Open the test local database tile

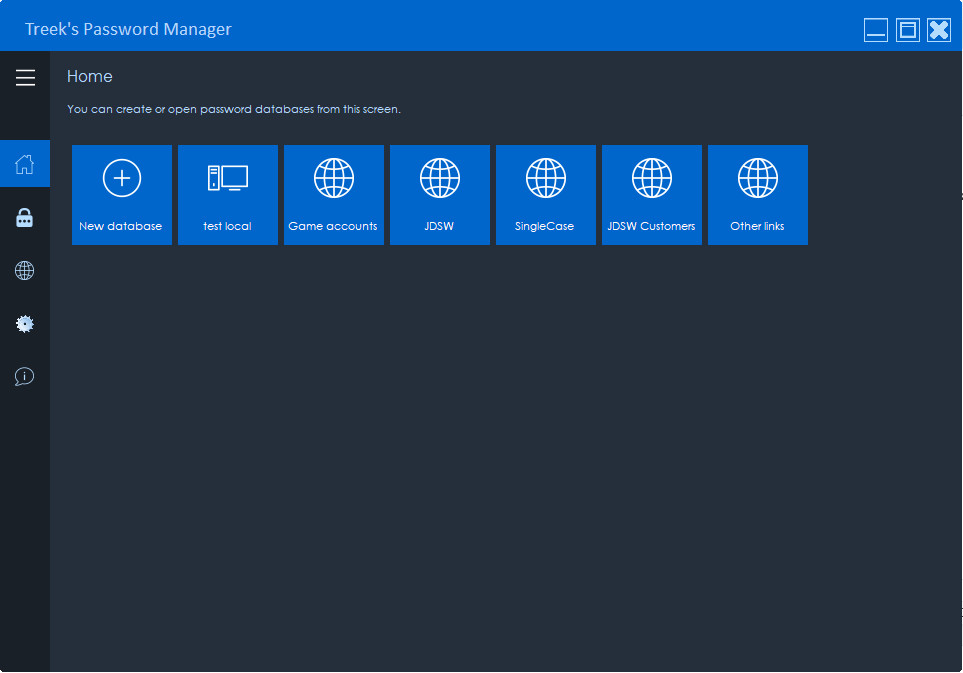point(228,195)
